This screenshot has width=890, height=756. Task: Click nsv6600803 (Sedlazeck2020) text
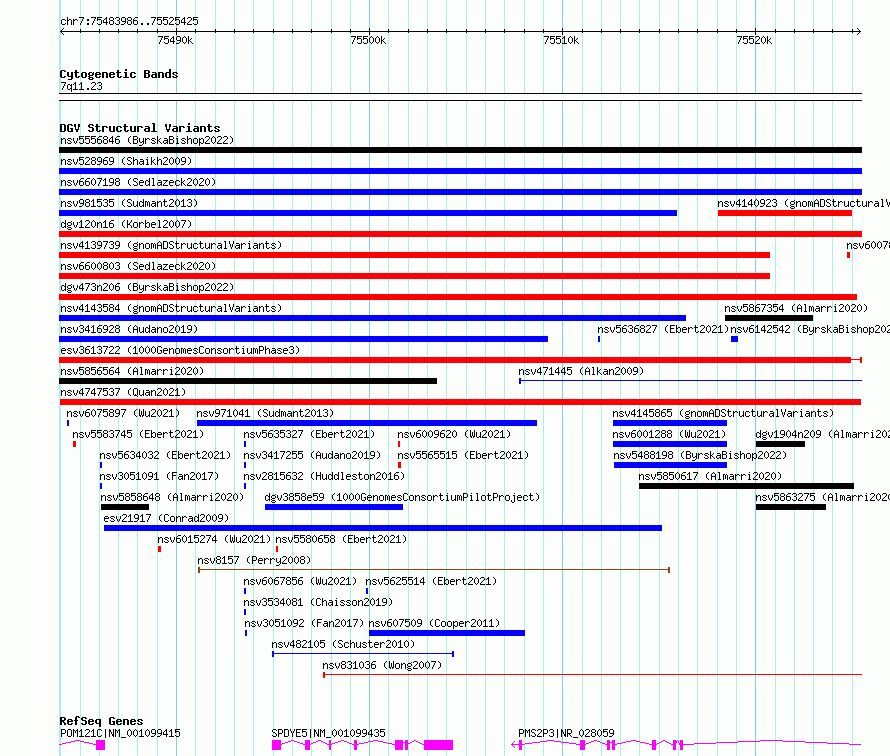tap(138, 266)
